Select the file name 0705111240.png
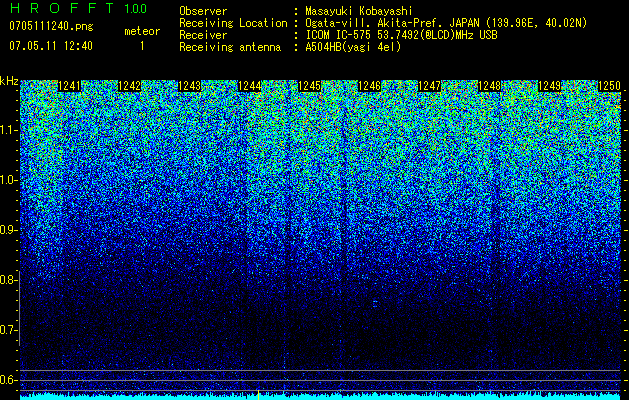This screenshot has height=400, width=629. pyautogui.click(x=51, y=26)
